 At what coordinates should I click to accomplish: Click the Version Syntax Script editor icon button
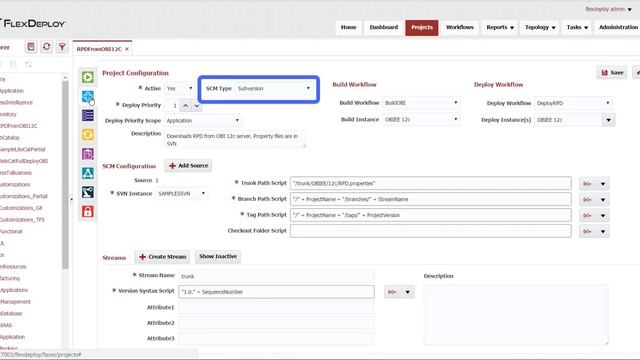(392, 292)
